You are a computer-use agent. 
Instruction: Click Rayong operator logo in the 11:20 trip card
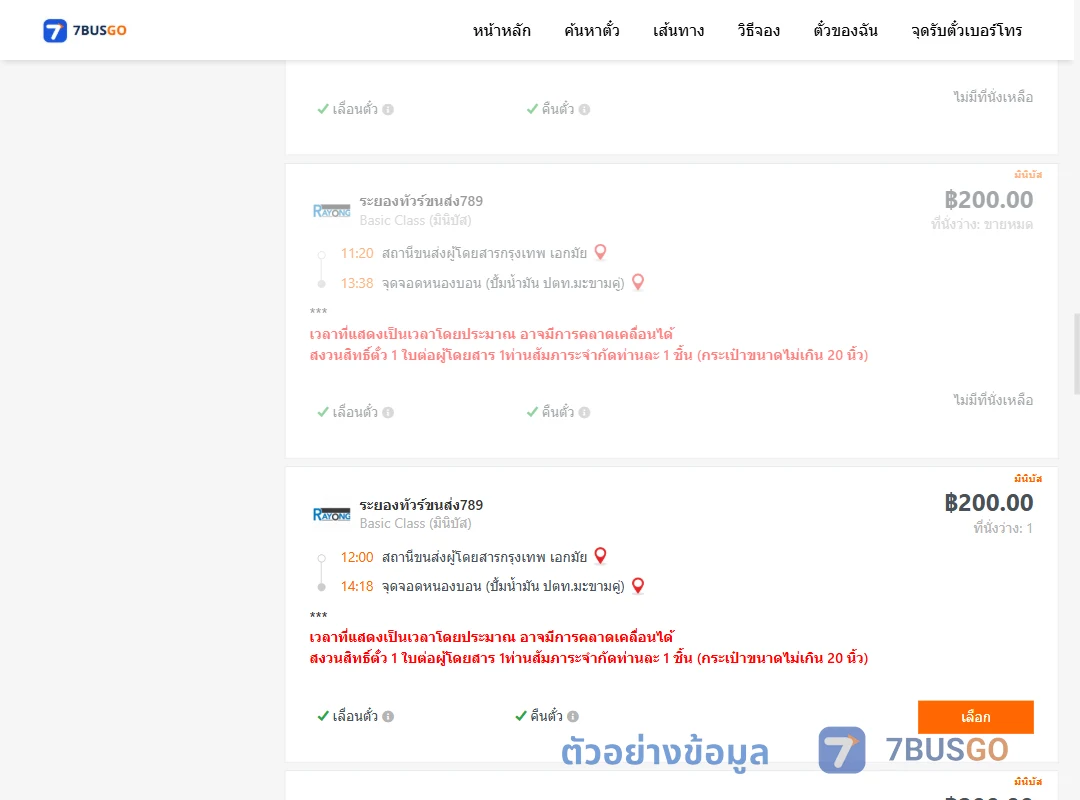[x=331, y=211]
